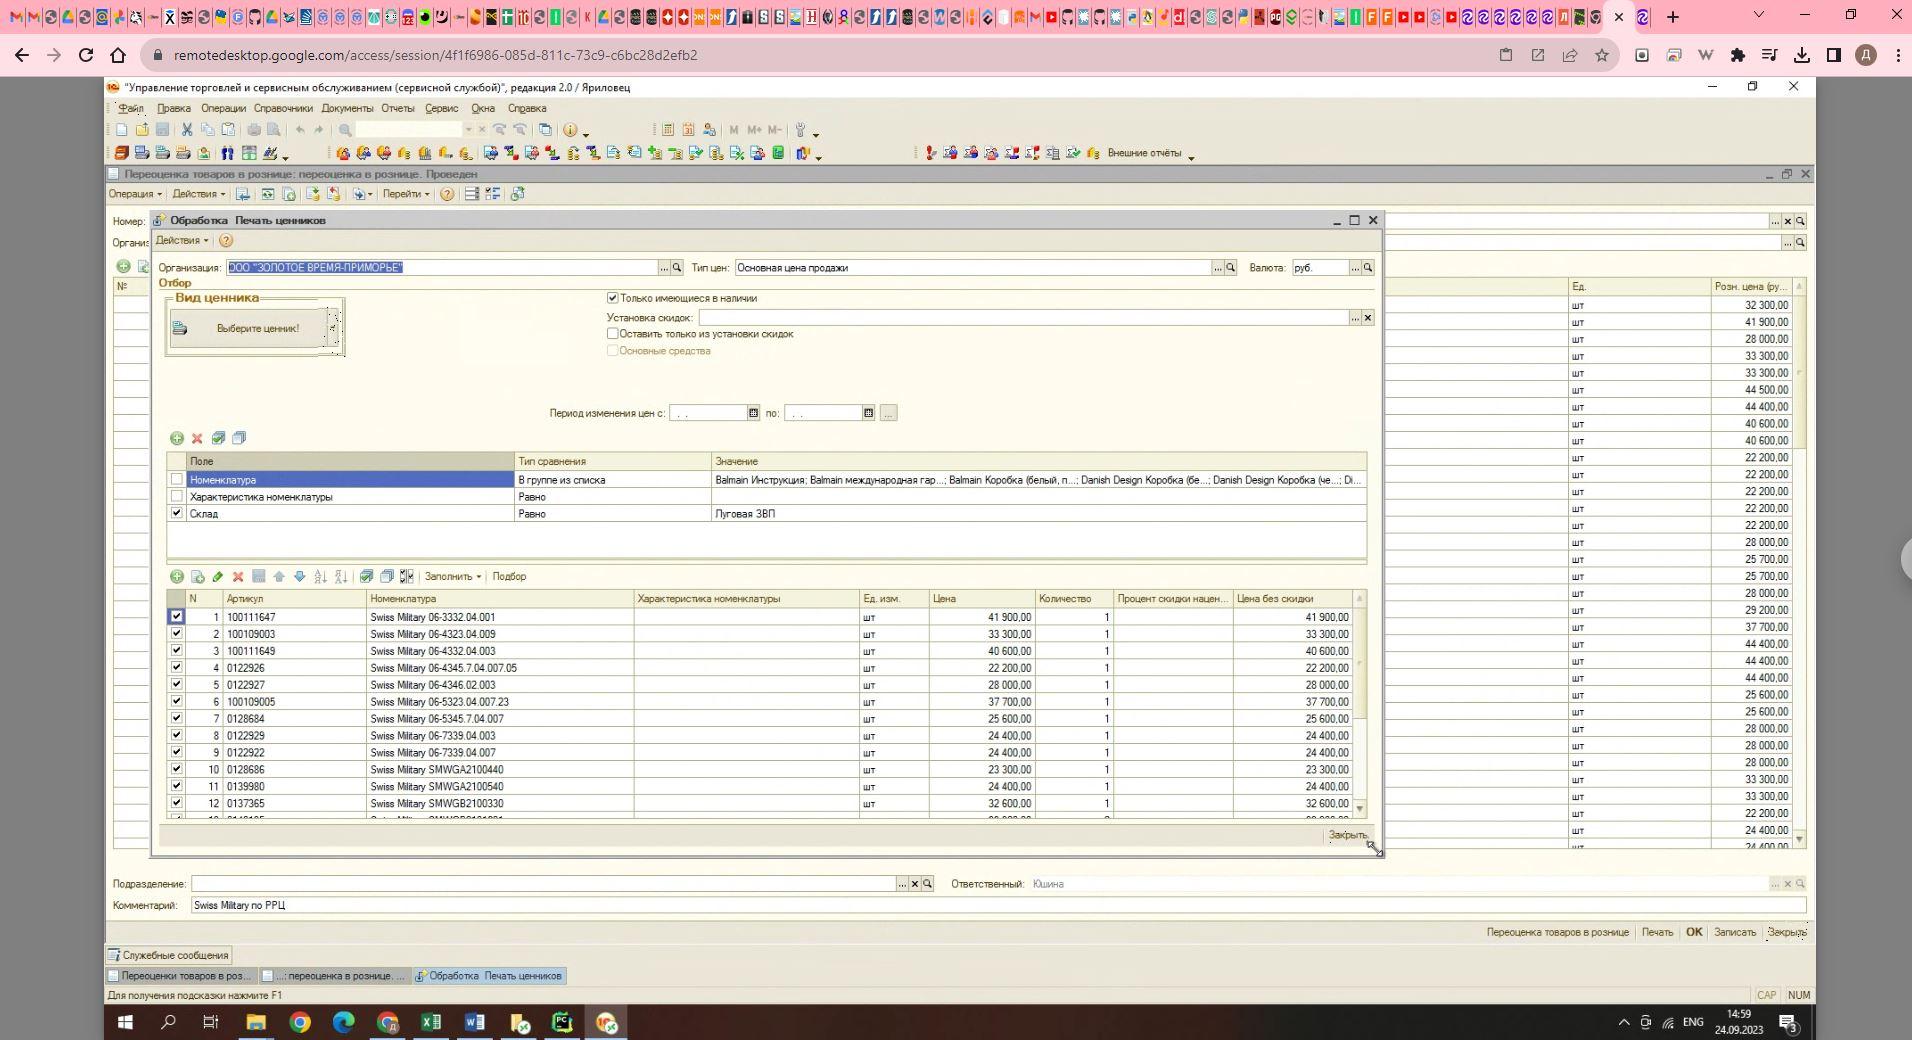The width and height of the screenshot is (1912, 1040).
Task: Open help question icon in Печать ценников window
Action: (x=226, y=241)
